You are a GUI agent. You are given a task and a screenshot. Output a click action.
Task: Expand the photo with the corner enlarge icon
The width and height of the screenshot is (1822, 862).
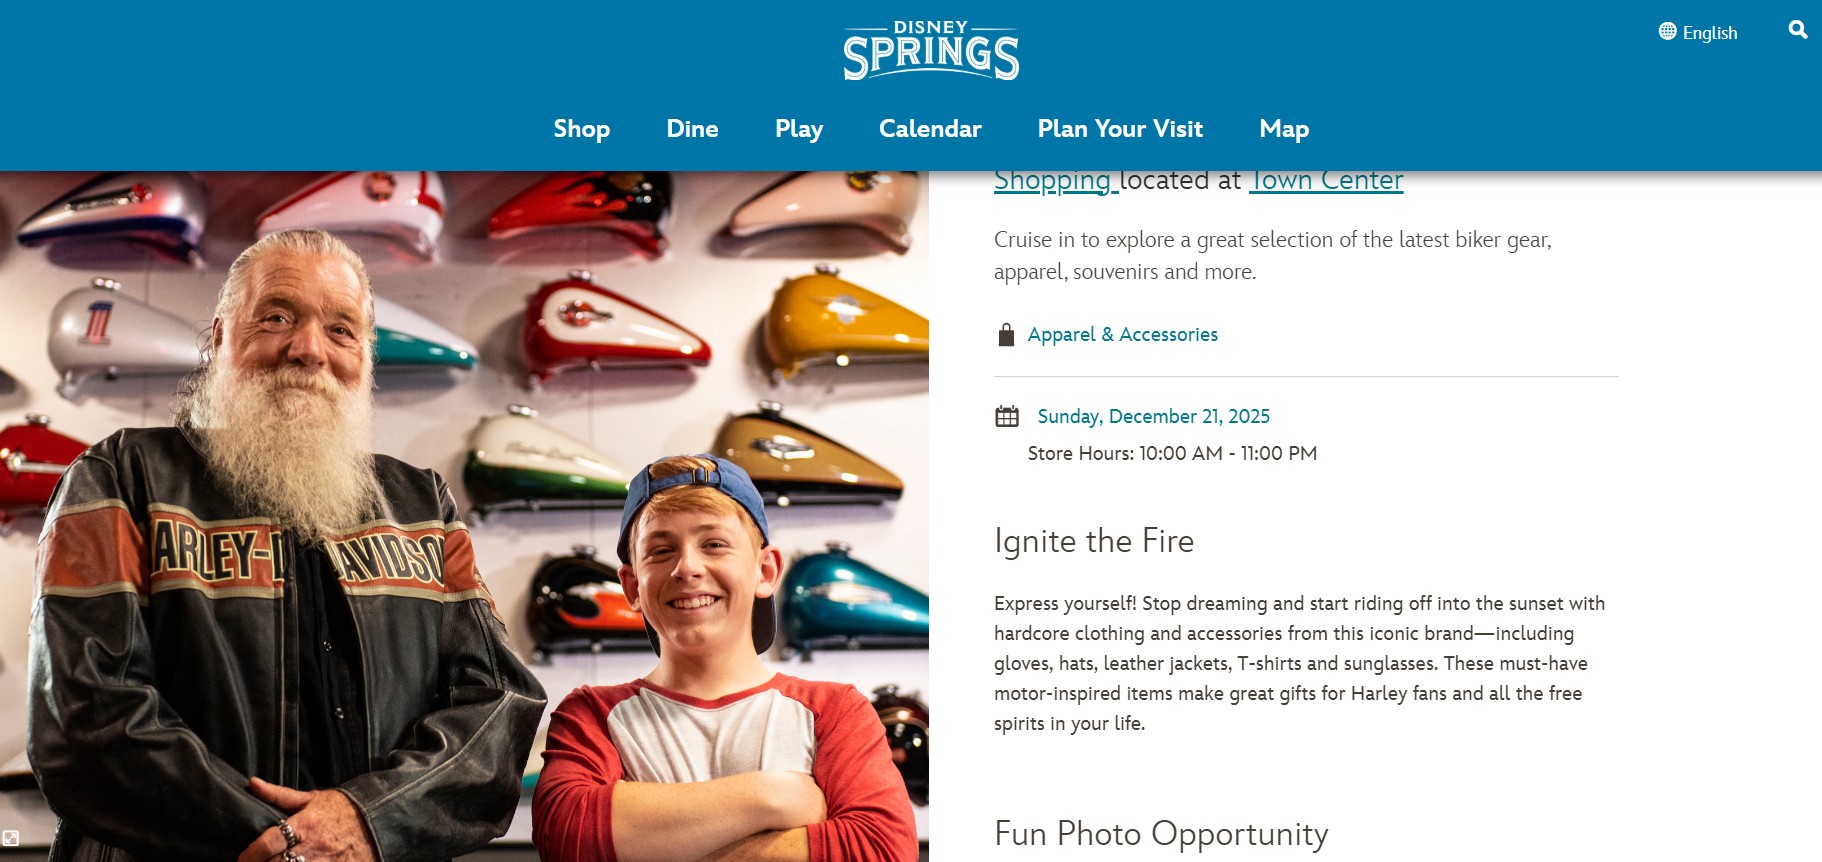pyautogui.click(x=11, y=838)
